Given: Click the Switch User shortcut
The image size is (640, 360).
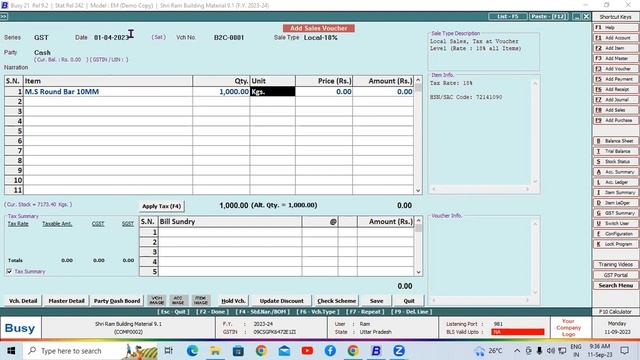Looking at the screenshot, I should tap(616, 223).
